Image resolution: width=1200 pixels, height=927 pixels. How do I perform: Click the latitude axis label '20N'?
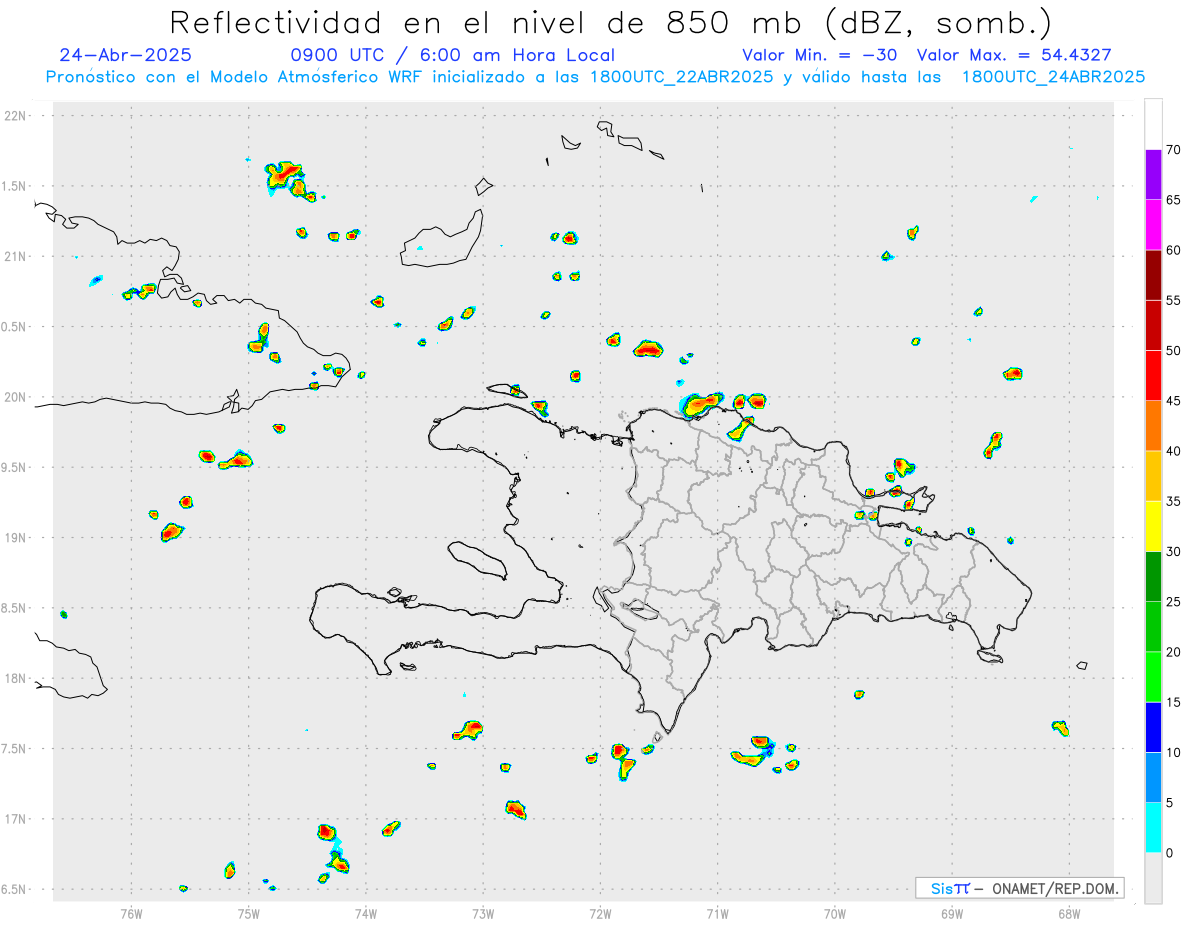[17, 397]
